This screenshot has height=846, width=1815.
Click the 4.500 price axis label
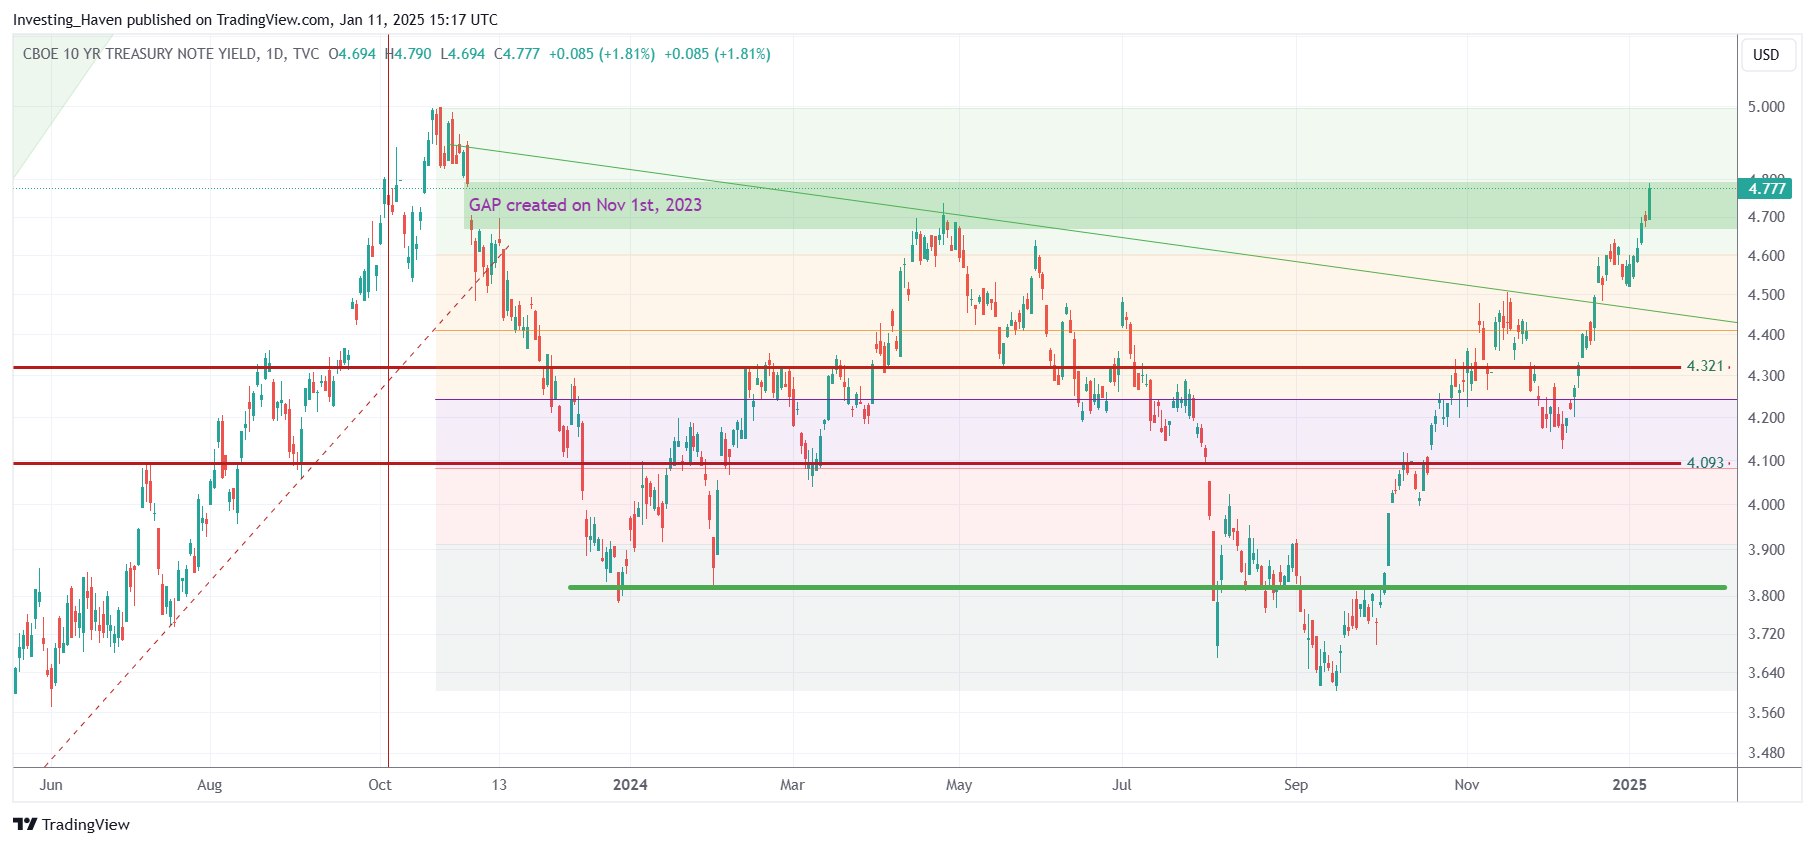pos(1766,295)
